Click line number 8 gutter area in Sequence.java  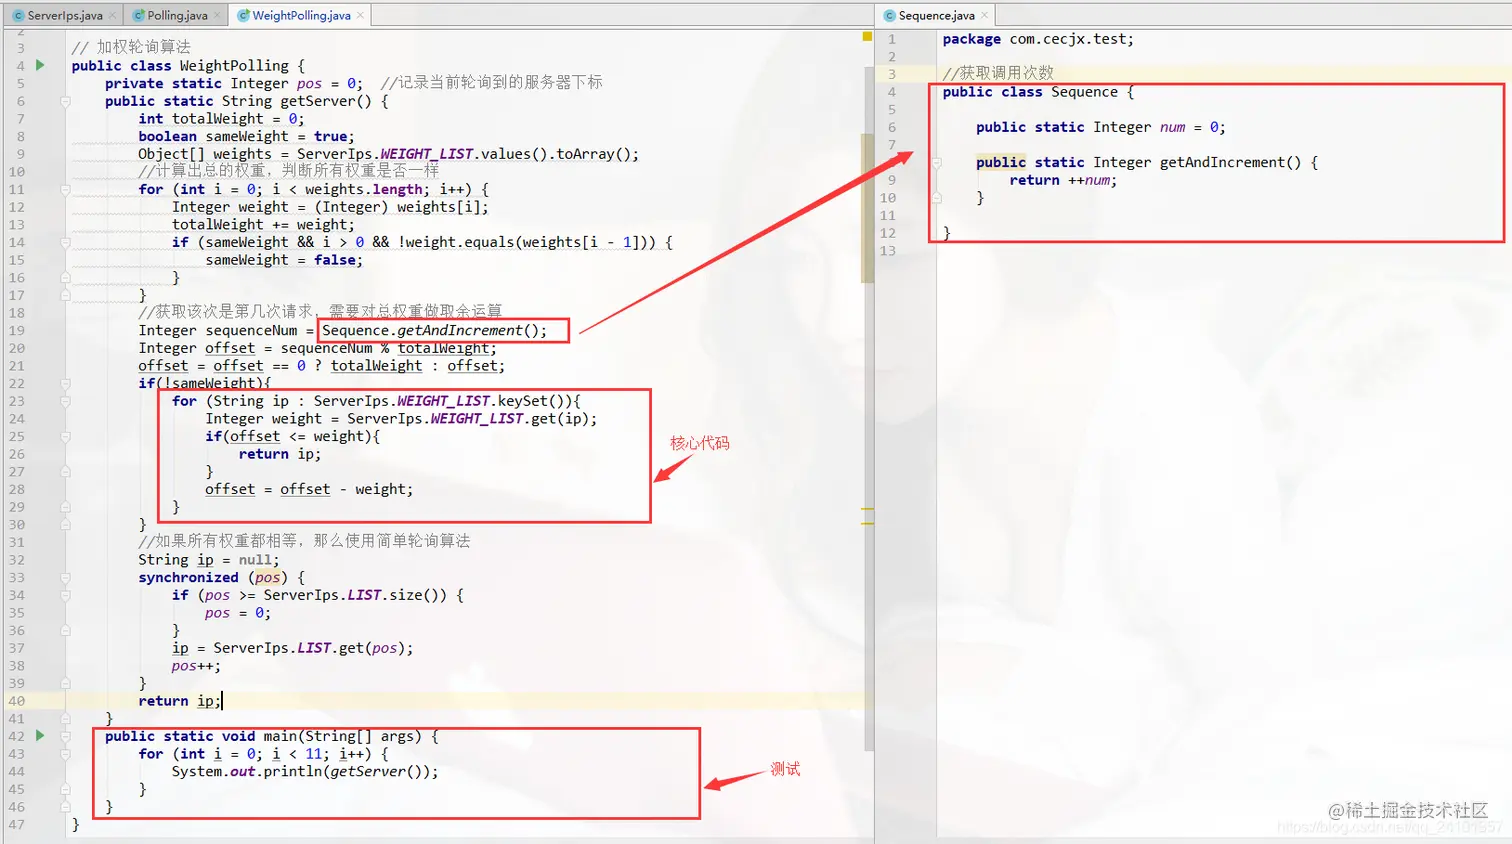coord(891,162)
